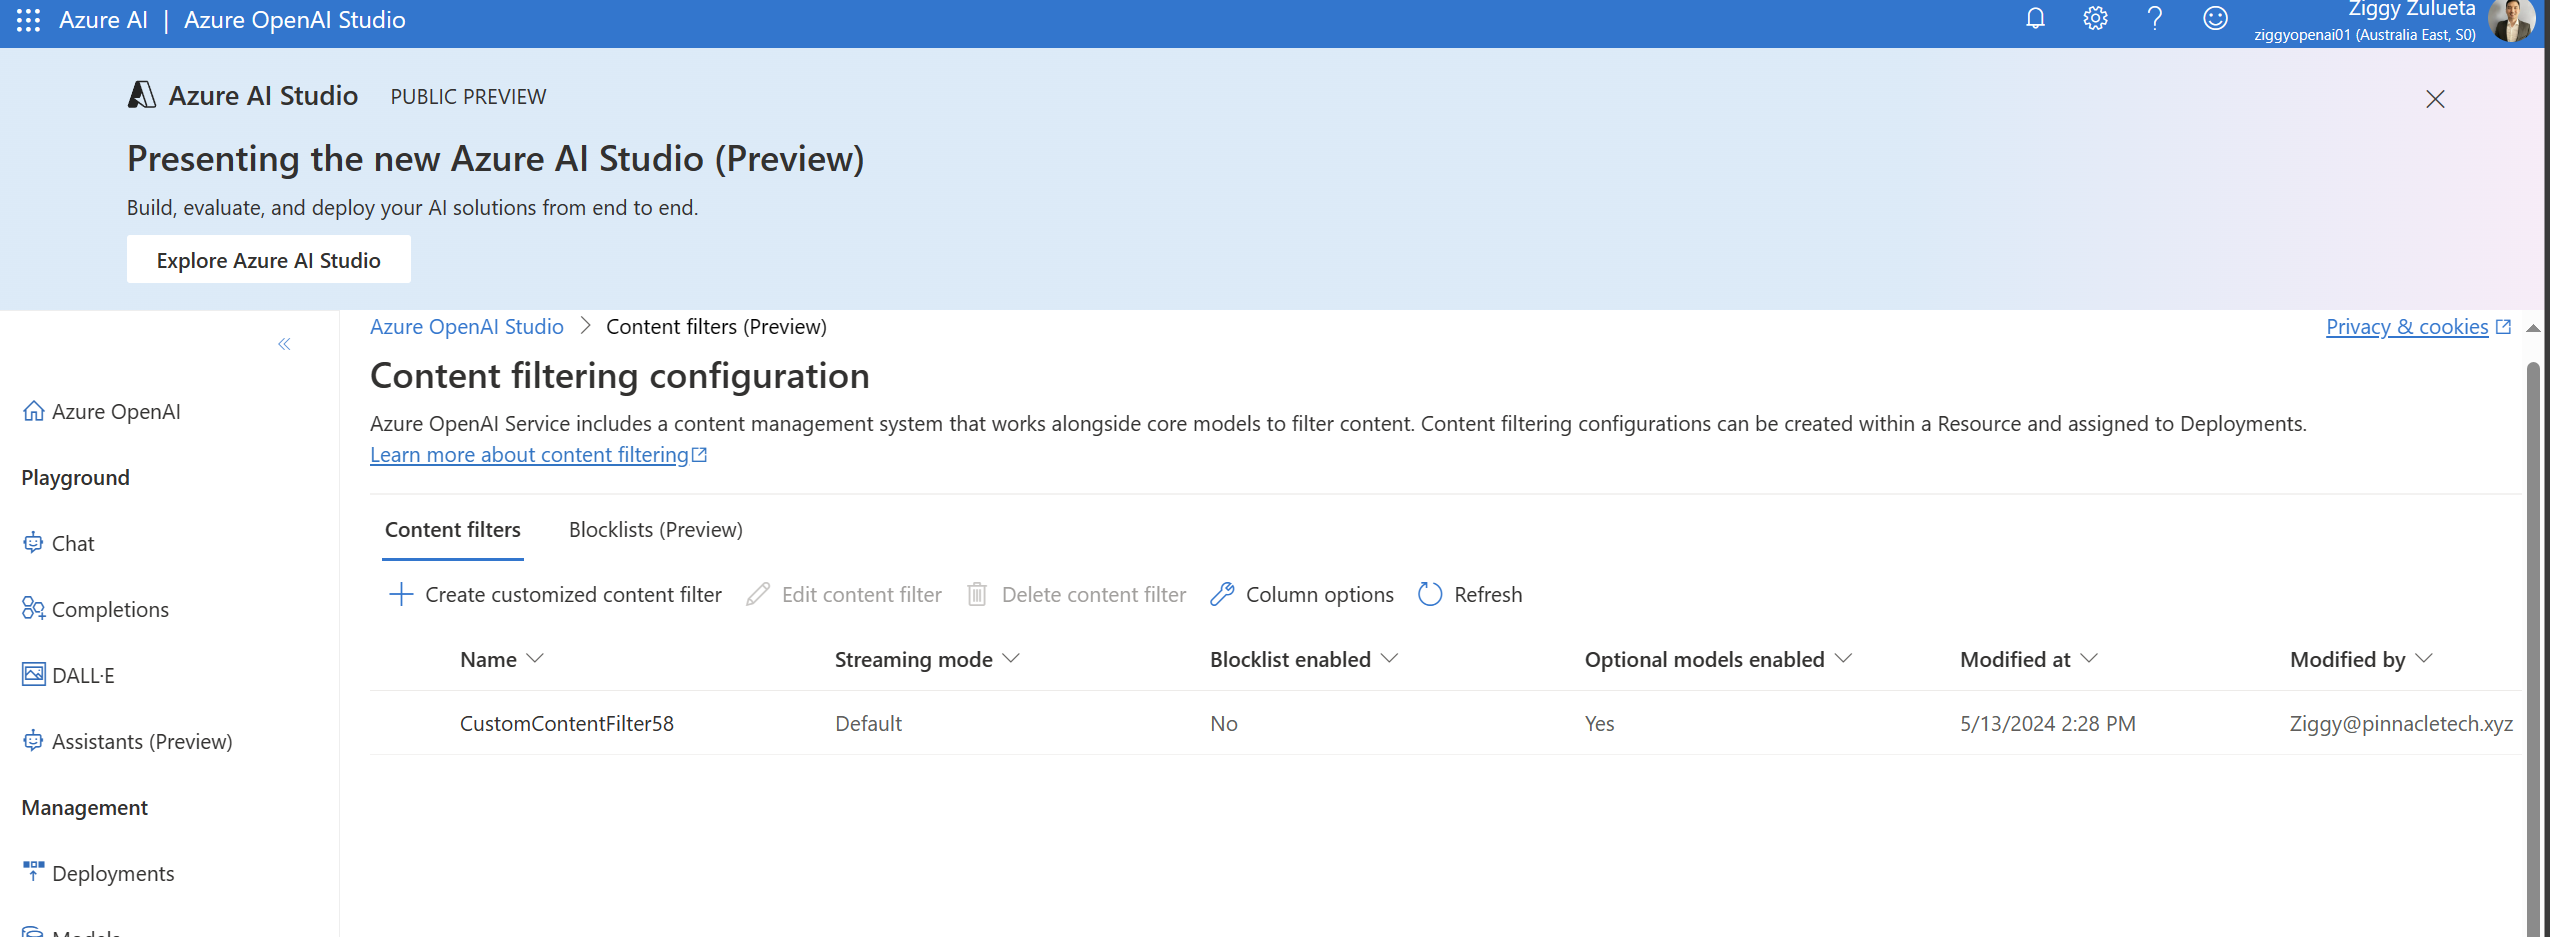Click the Ziggy@pinnacletech.xyz cell

coord(2401,723)
